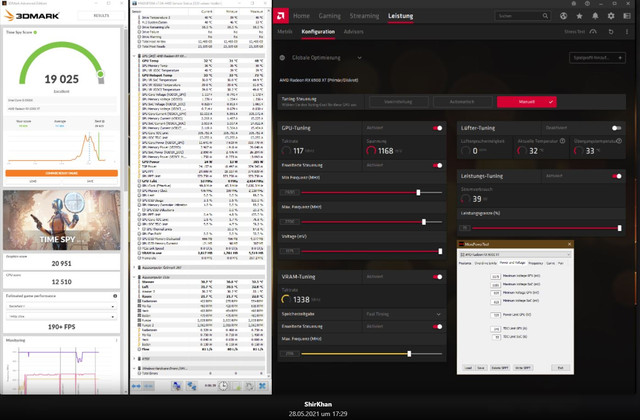Select the Voreinstellung tuning button
Image resolution: width=640 pixels, height=420 pixels.
(x=398, y=102)
